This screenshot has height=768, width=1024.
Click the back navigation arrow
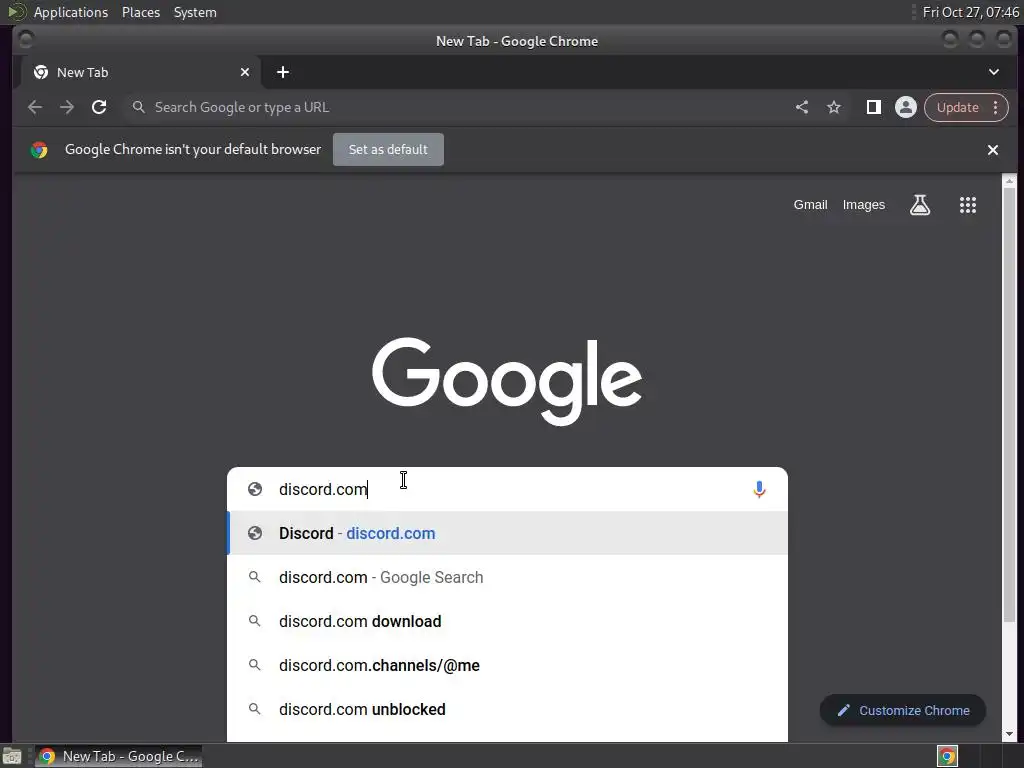[35, 107]
